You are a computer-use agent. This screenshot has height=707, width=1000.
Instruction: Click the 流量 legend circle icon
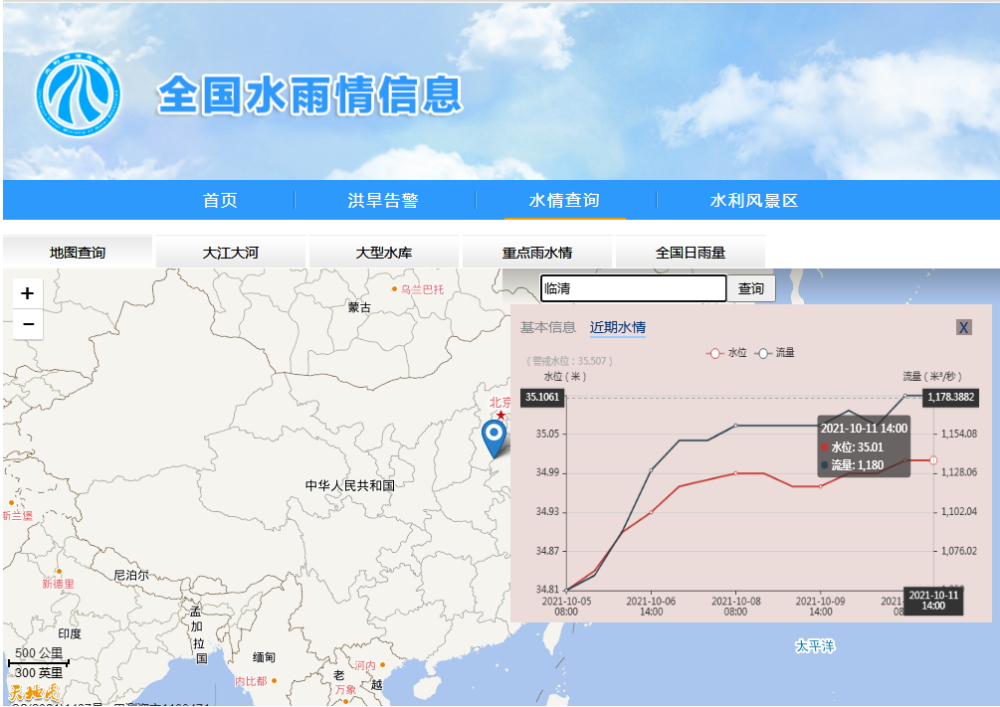764,352
